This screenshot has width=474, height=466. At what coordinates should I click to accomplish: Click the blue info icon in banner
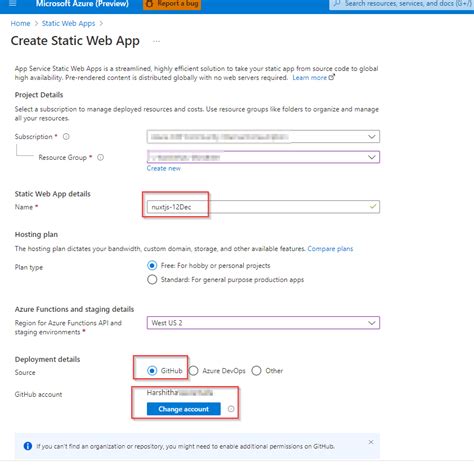click(x=28, y=446)
